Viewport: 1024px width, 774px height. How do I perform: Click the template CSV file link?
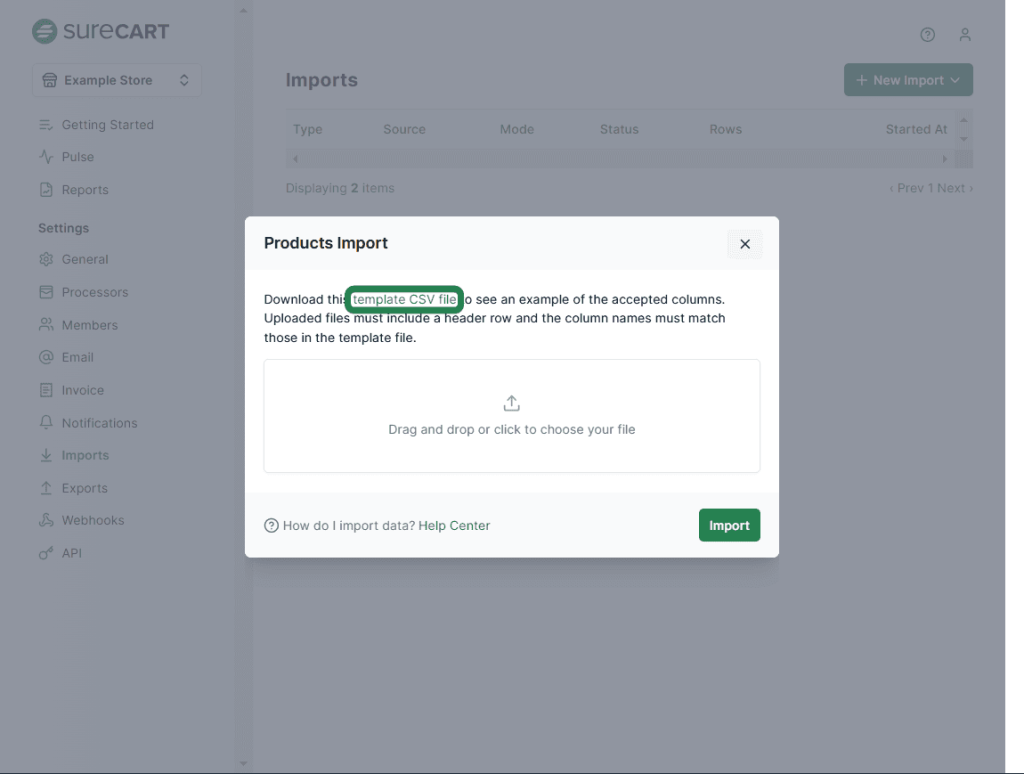(404, 299)
